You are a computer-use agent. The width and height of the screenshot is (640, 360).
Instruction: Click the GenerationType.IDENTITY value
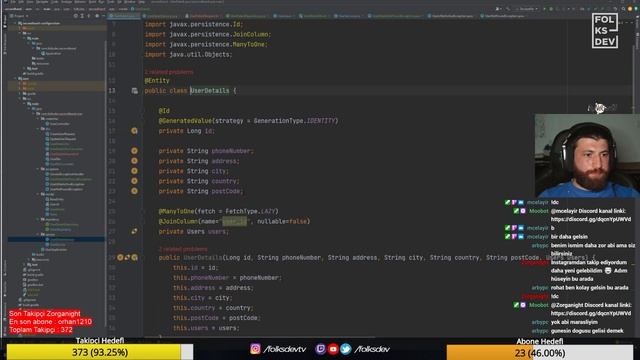pyautogui.click(x=295, y=121)
